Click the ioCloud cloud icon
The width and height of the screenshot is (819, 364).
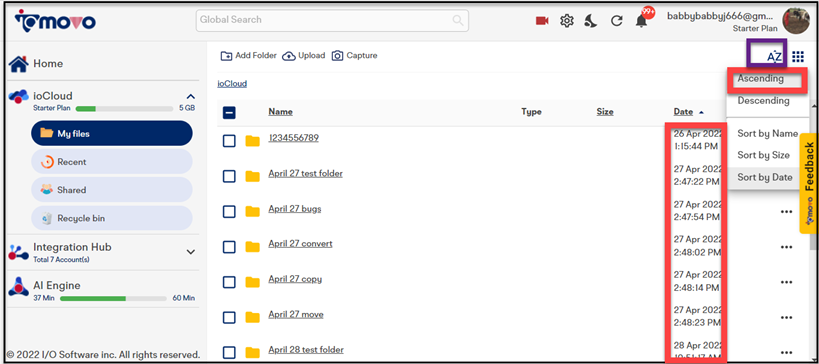coord(19,96)
